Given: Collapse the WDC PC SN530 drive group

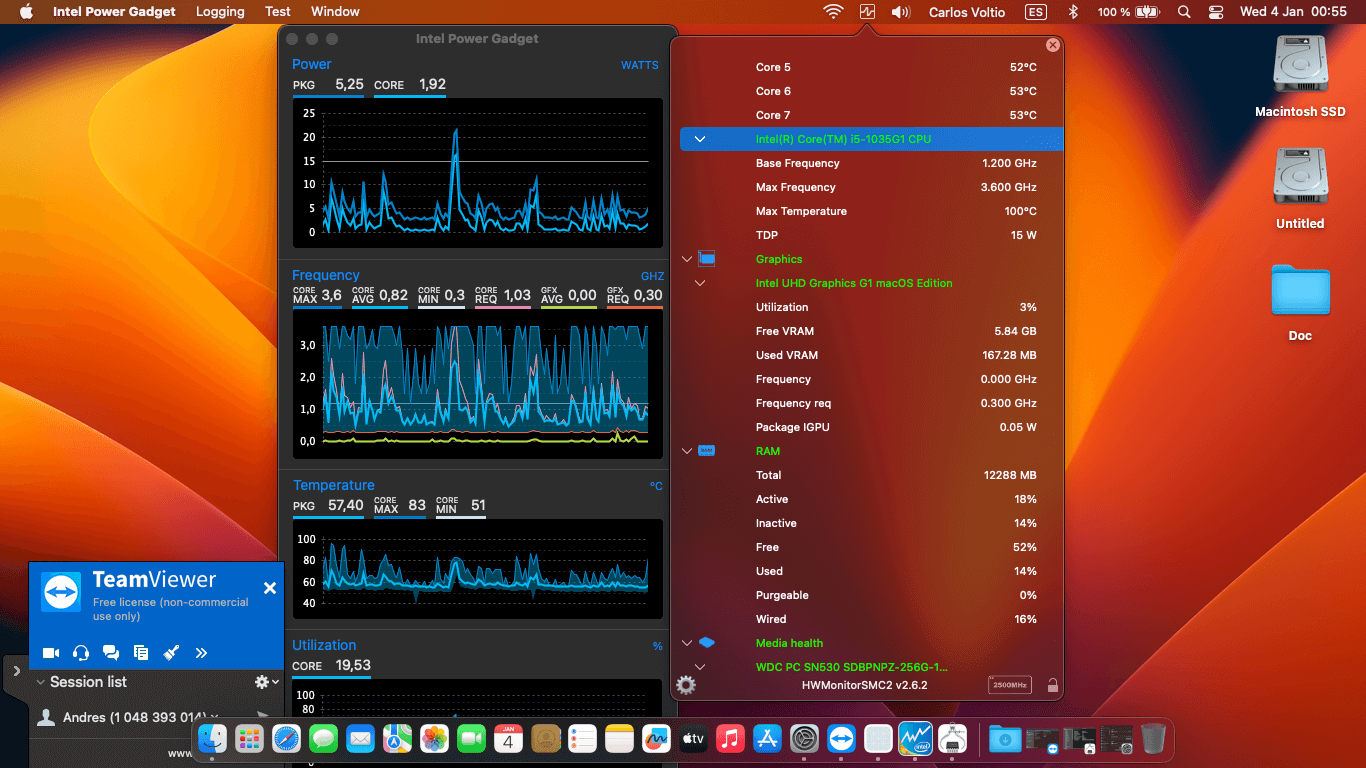Looking at the screenshot, I should click(x=700, y=667).
